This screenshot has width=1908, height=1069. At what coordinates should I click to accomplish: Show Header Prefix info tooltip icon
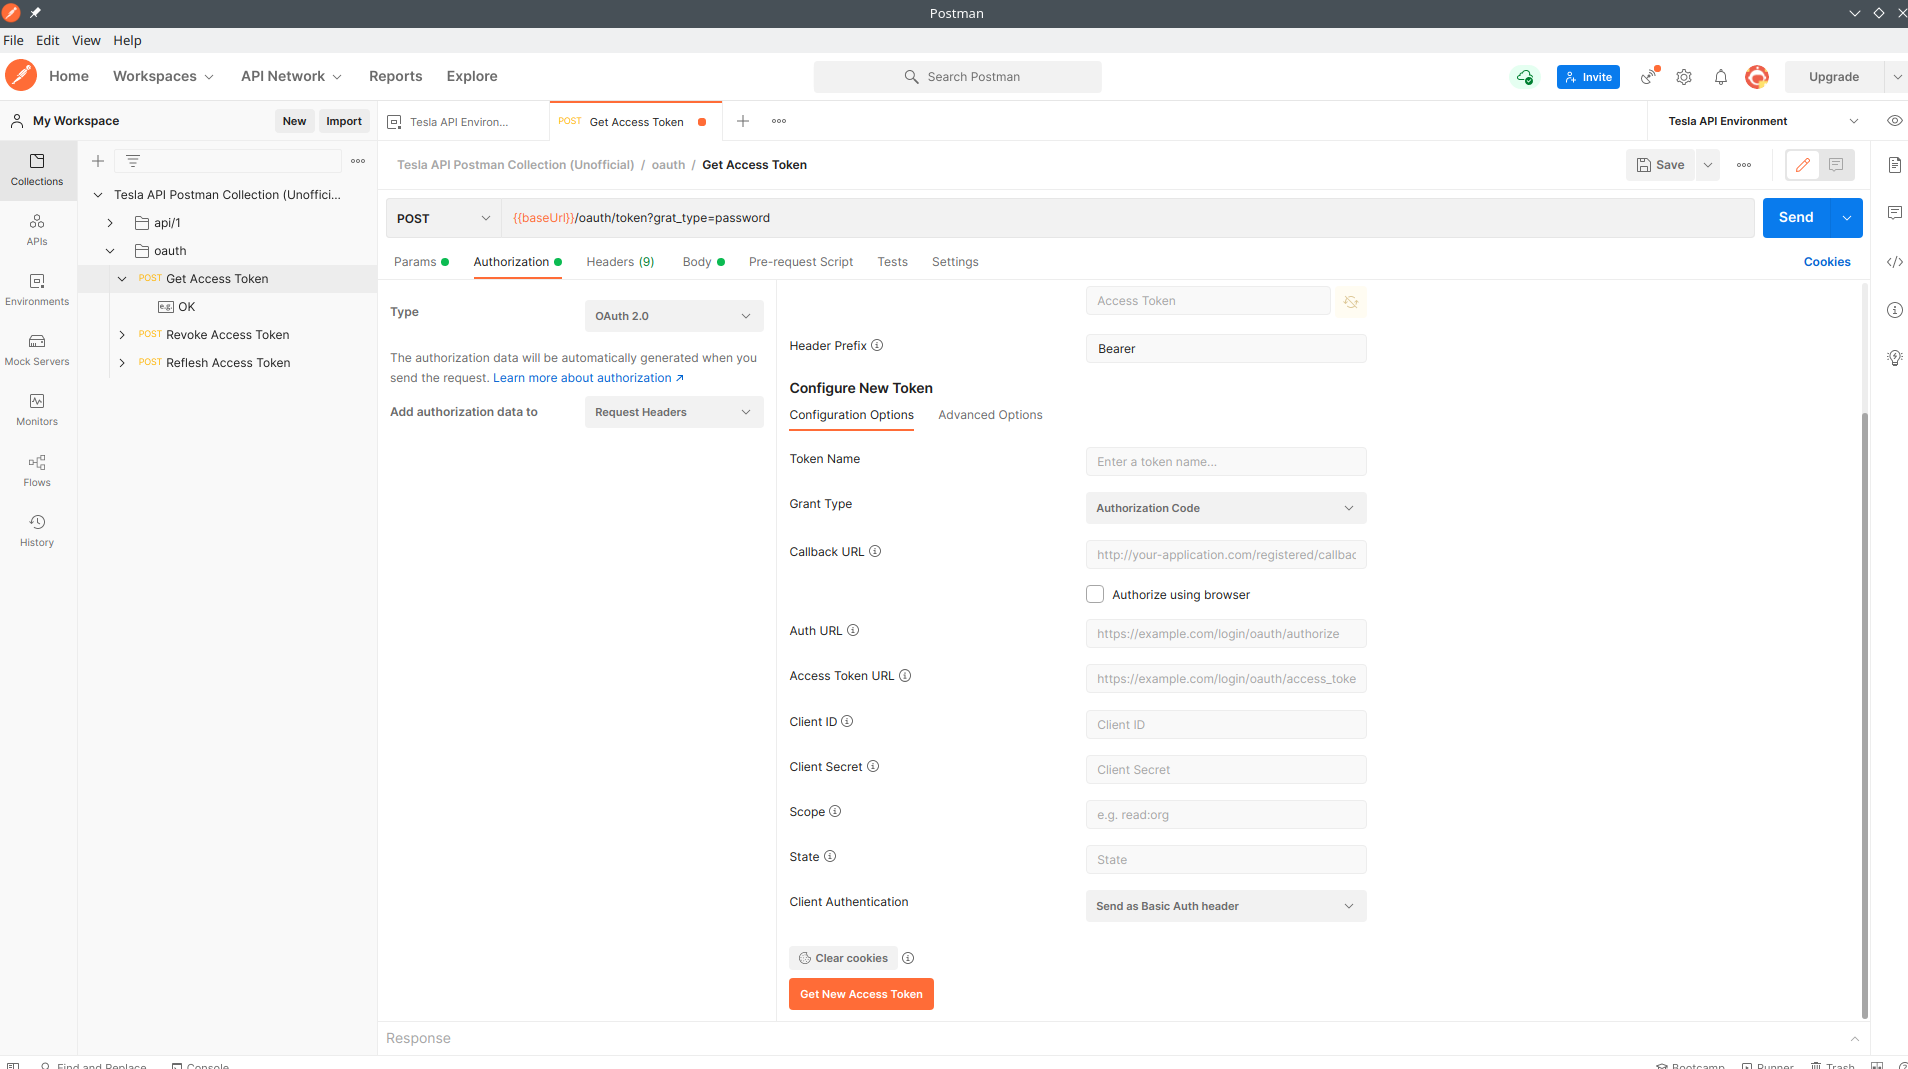pyautogui.click(x=877, y=346)
